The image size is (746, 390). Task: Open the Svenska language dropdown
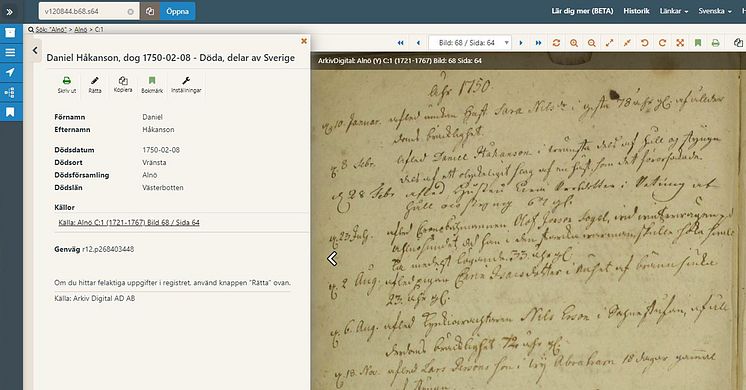715,11
